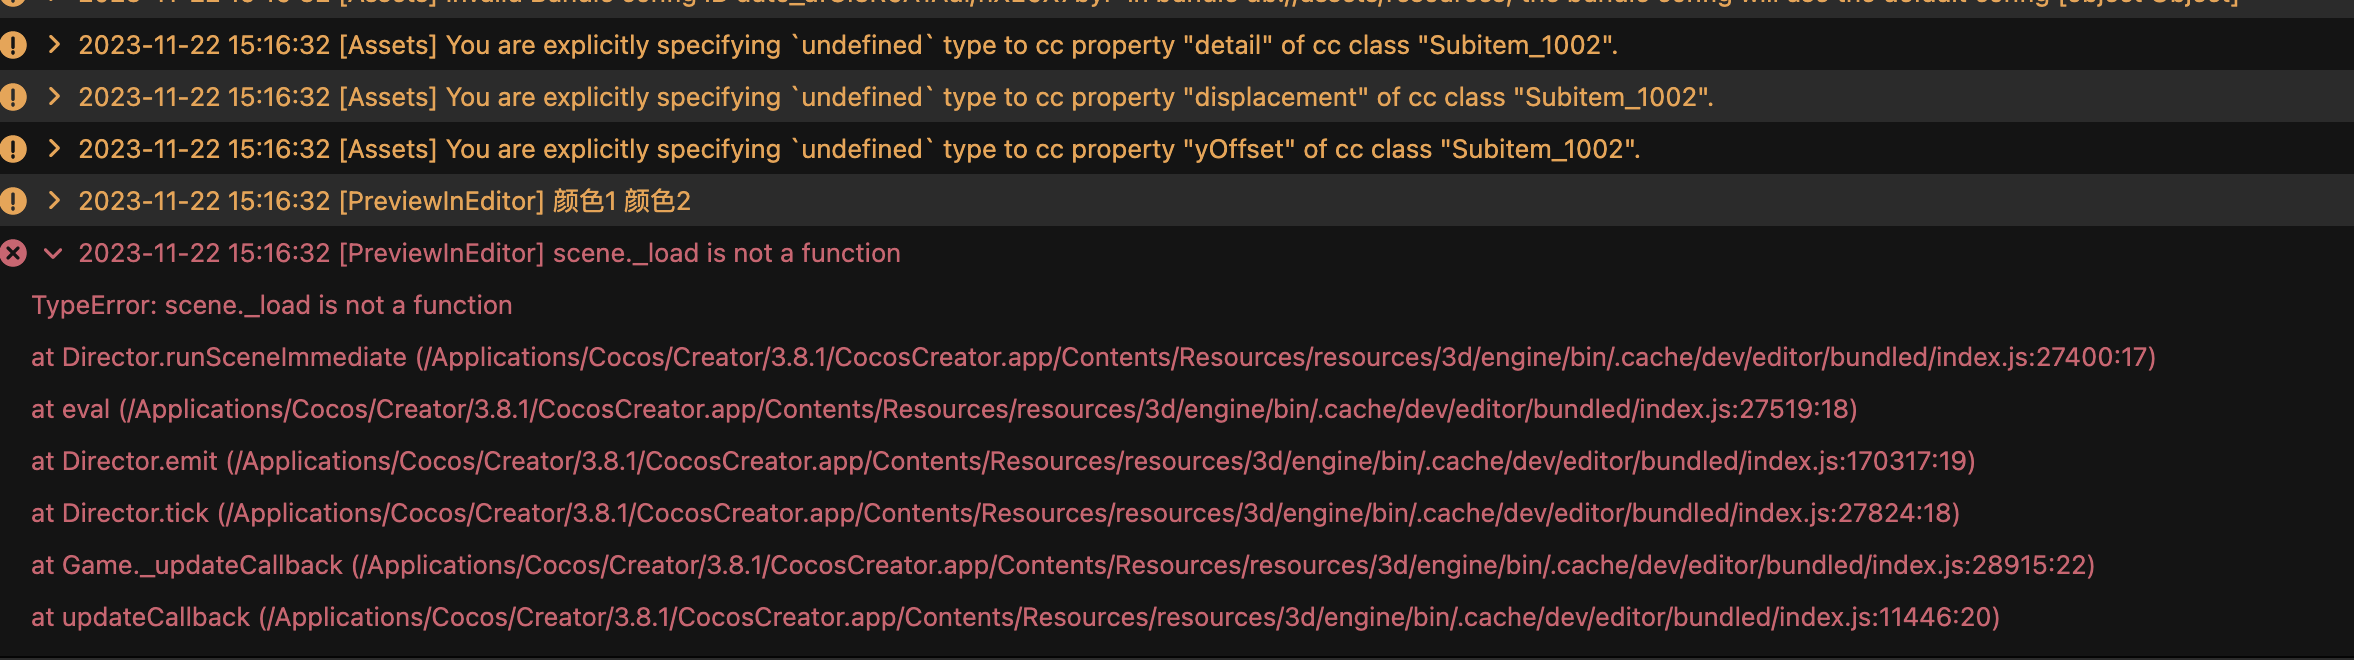Click the warning icon beside the "detail" property log
The image size is (2354, 660).
click(x=13, y=45)
